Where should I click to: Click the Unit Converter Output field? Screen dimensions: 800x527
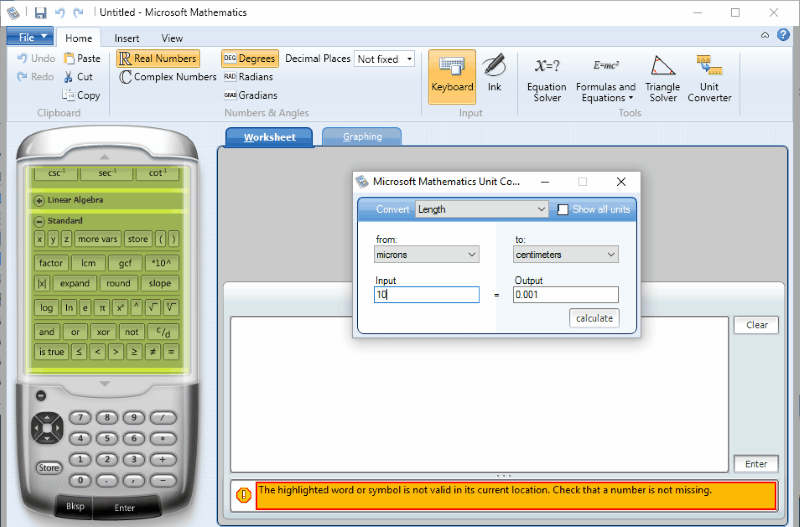[566, 294]
